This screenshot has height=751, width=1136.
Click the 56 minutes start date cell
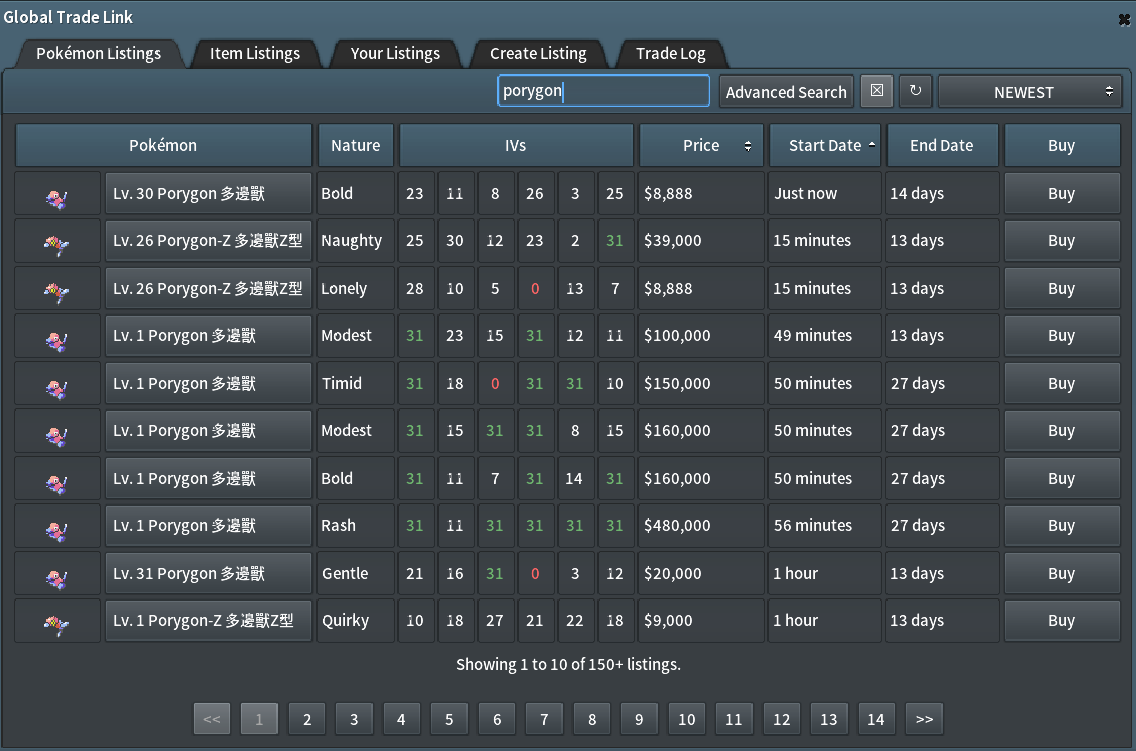825,526
